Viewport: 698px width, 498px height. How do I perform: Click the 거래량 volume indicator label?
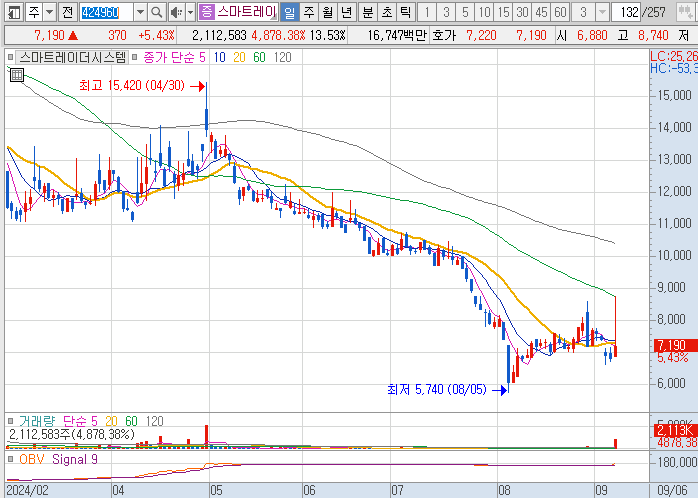(x=37, y=421)
